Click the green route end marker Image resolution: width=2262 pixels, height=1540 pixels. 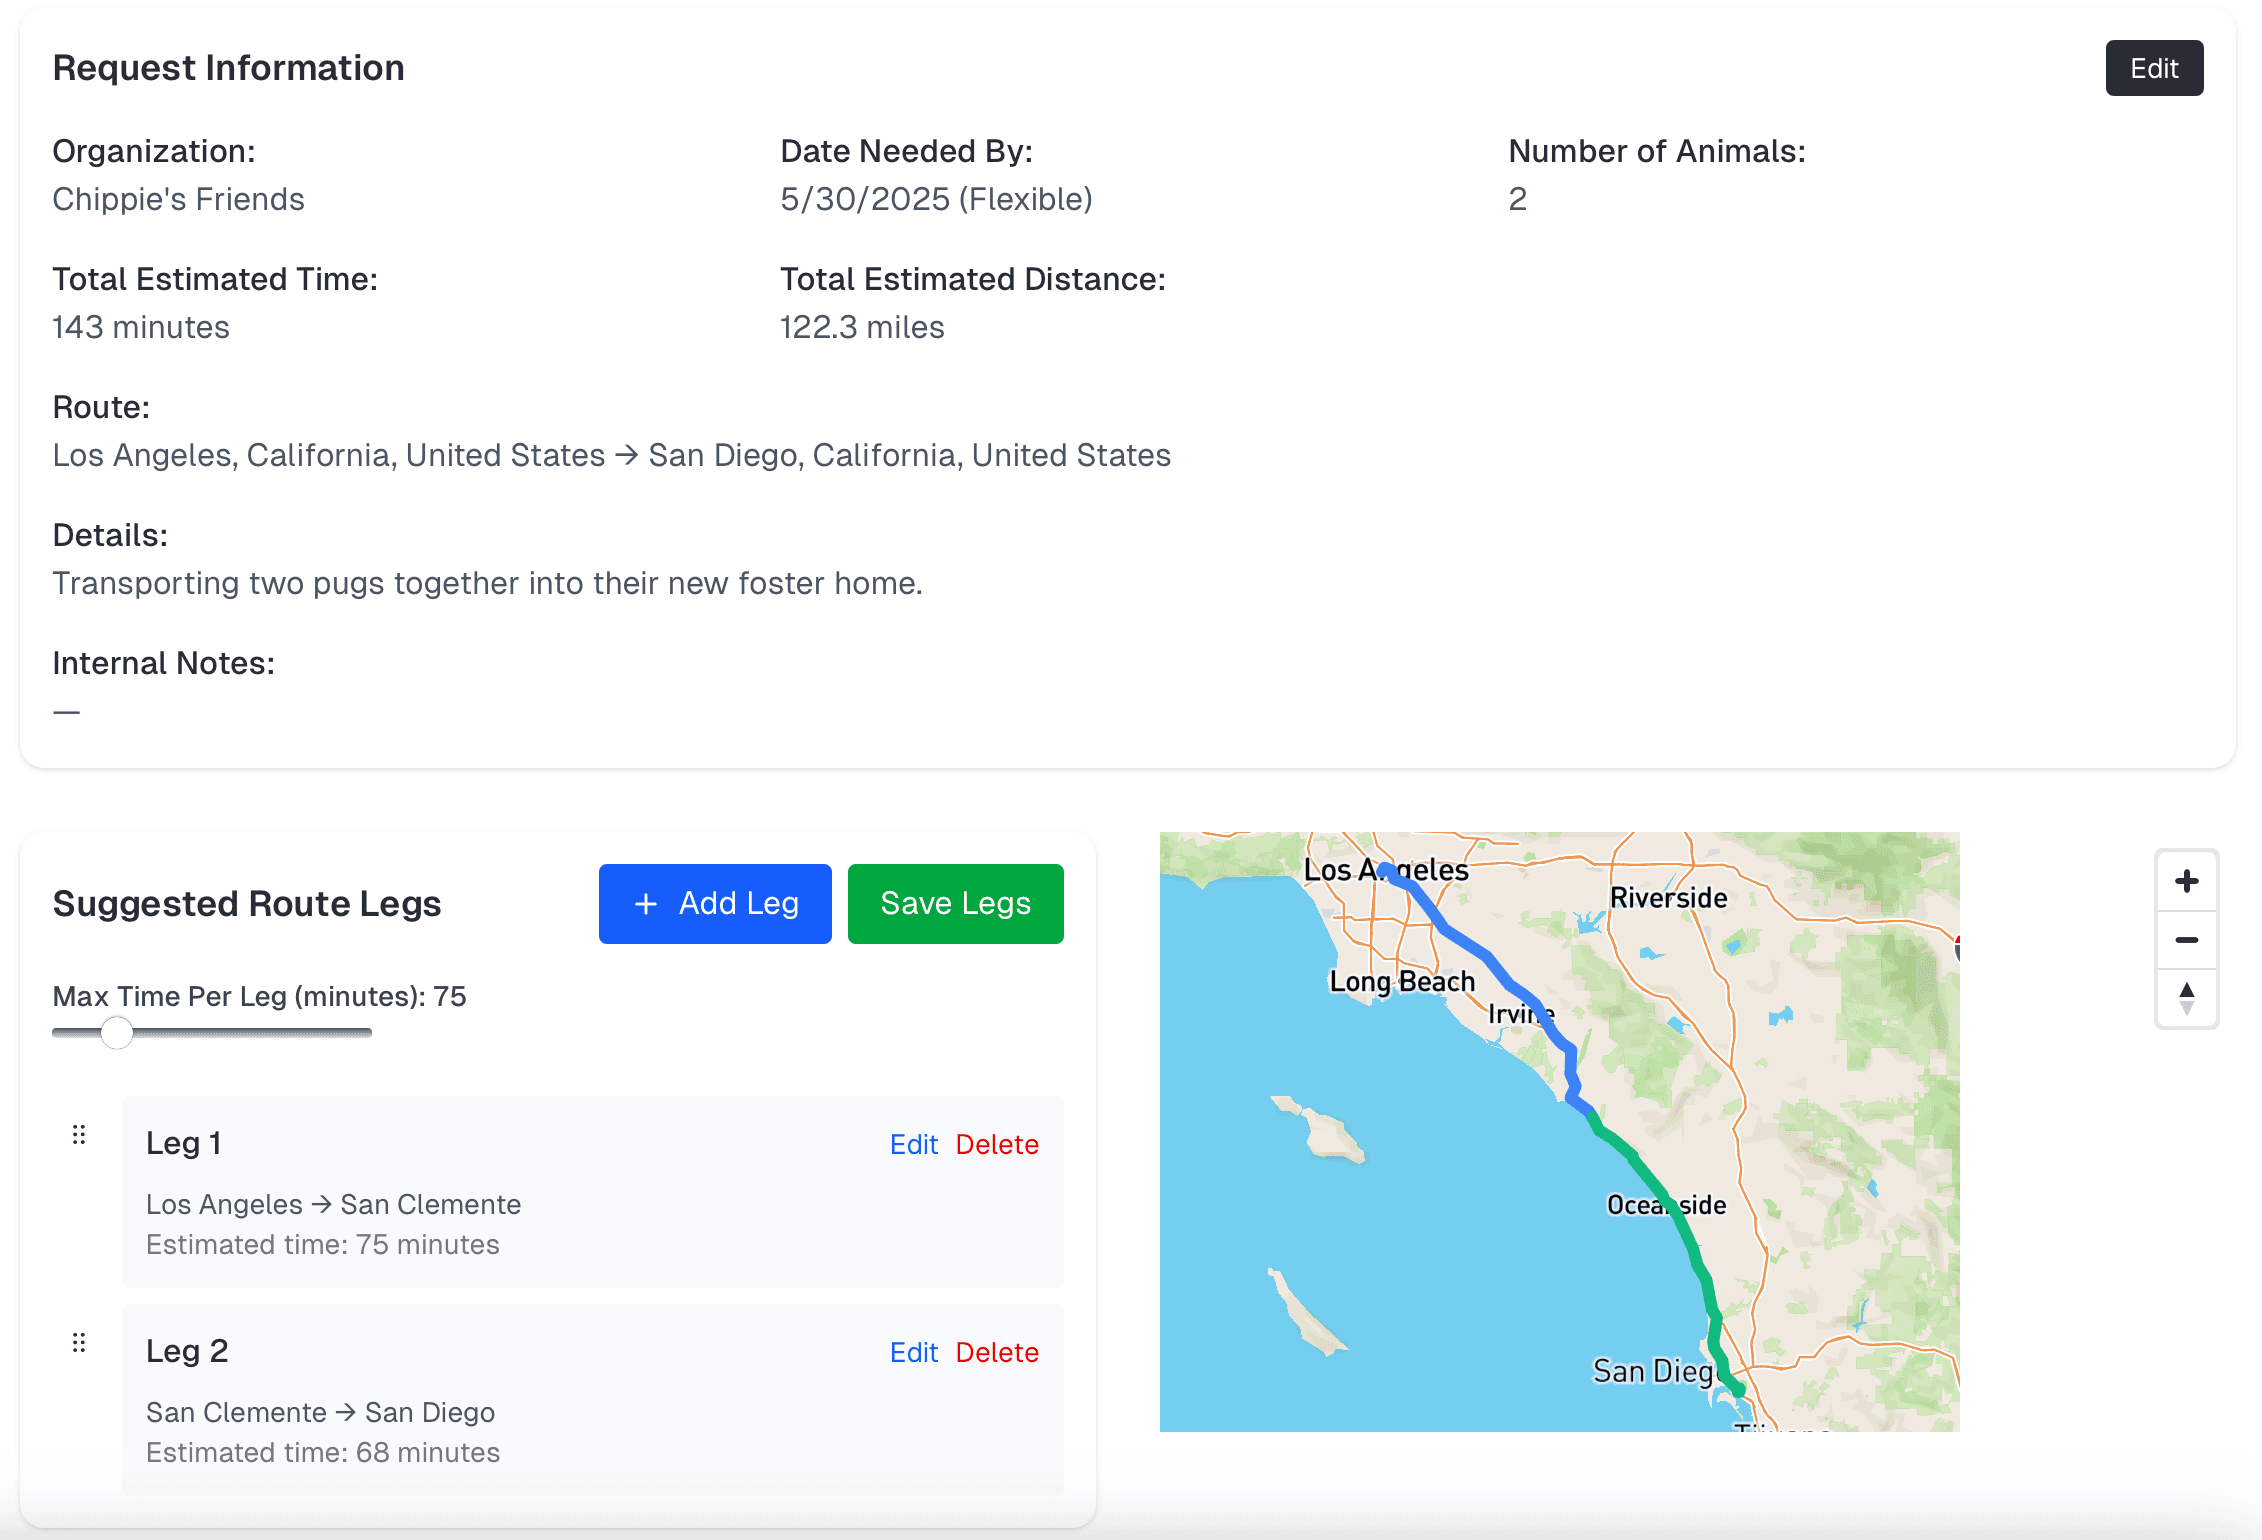point(1738,1390)
